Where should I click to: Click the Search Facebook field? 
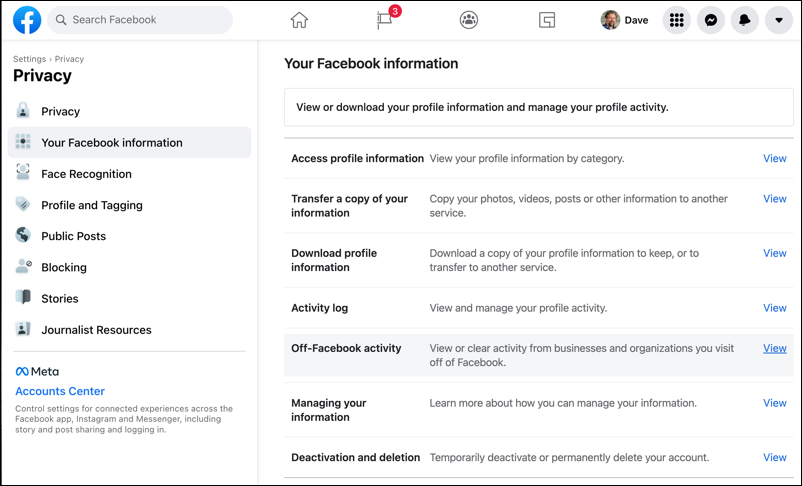(x=140, y=20)
